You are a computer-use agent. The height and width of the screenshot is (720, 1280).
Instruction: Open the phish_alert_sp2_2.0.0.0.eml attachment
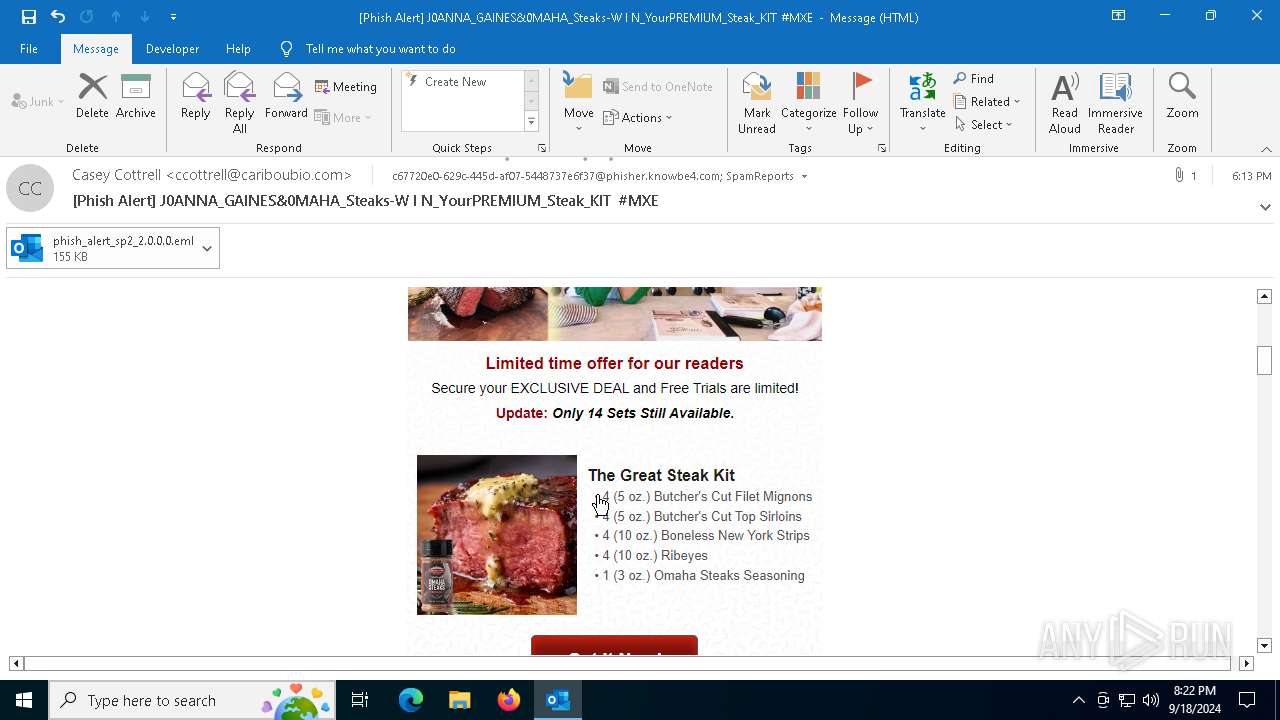[x=103, y=248]
